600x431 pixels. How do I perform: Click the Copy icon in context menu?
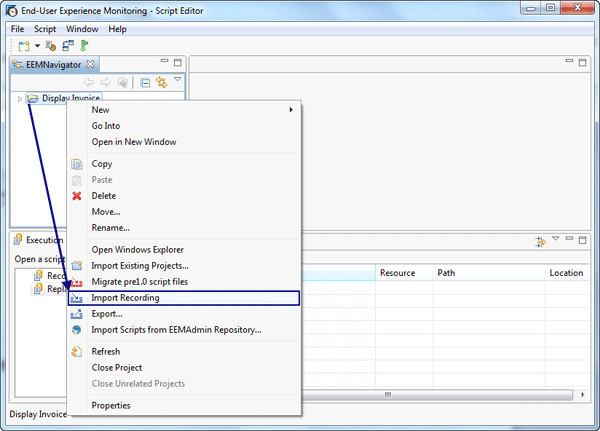point(76,164)
